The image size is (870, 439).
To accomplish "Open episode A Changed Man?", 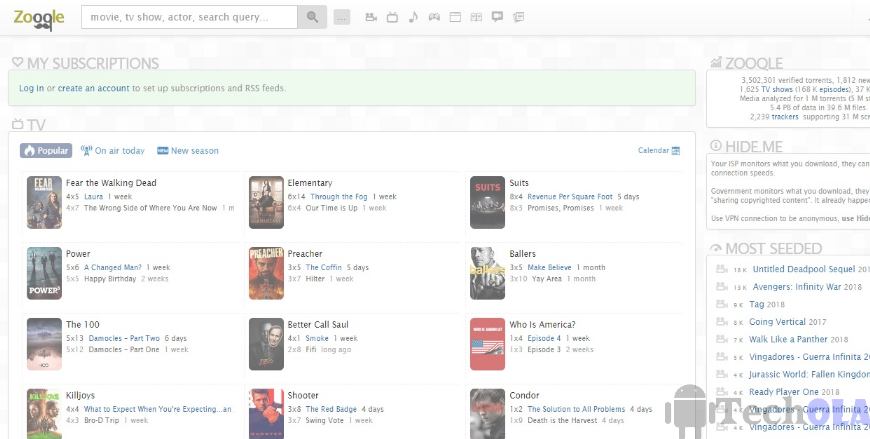I will coord(113,268).
